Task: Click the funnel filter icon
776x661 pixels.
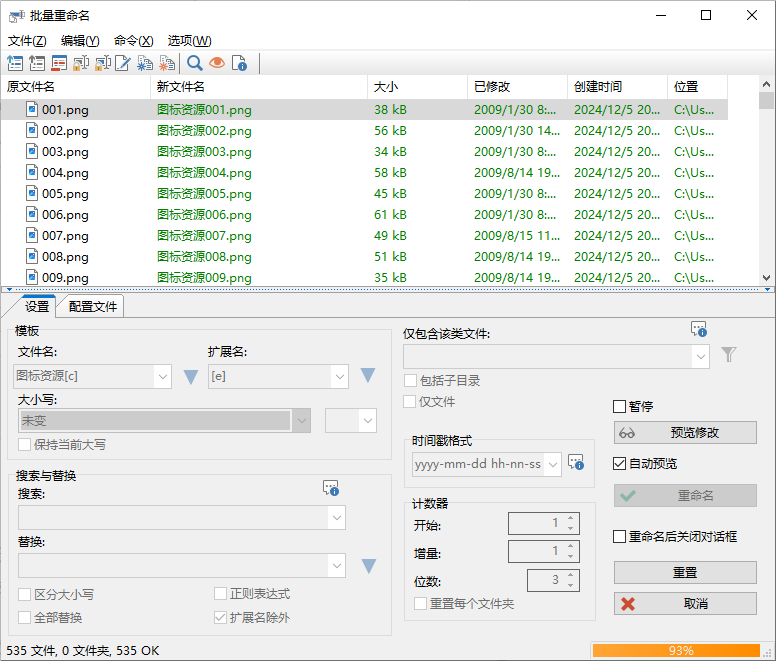Action: click(x=729, y=355)
